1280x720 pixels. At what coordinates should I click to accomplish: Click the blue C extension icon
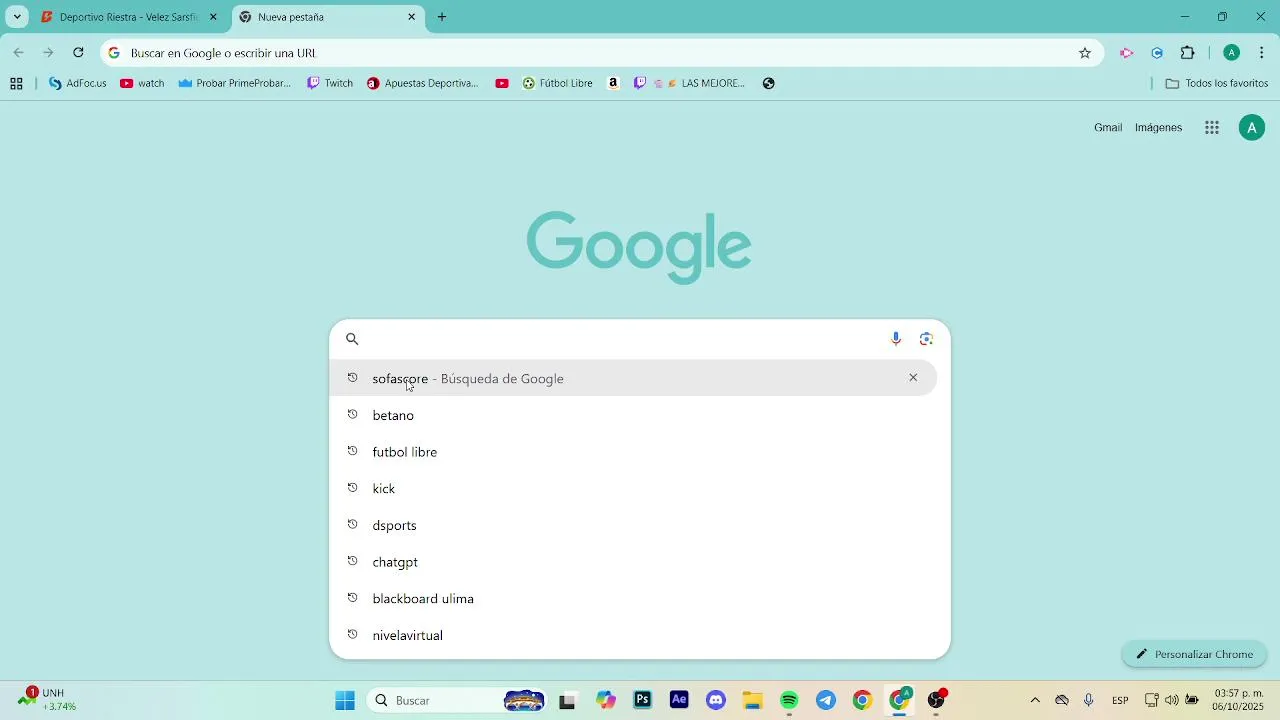[x=1157, y=53]
